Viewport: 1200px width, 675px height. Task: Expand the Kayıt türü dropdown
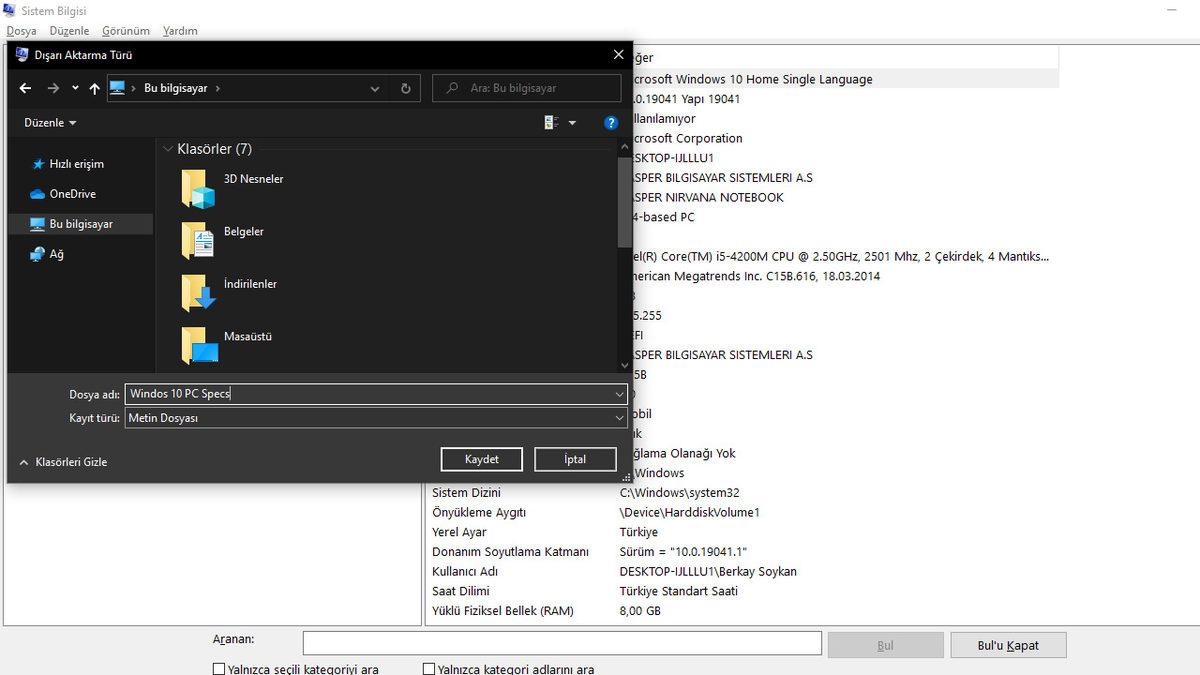(x=619, y=419)
